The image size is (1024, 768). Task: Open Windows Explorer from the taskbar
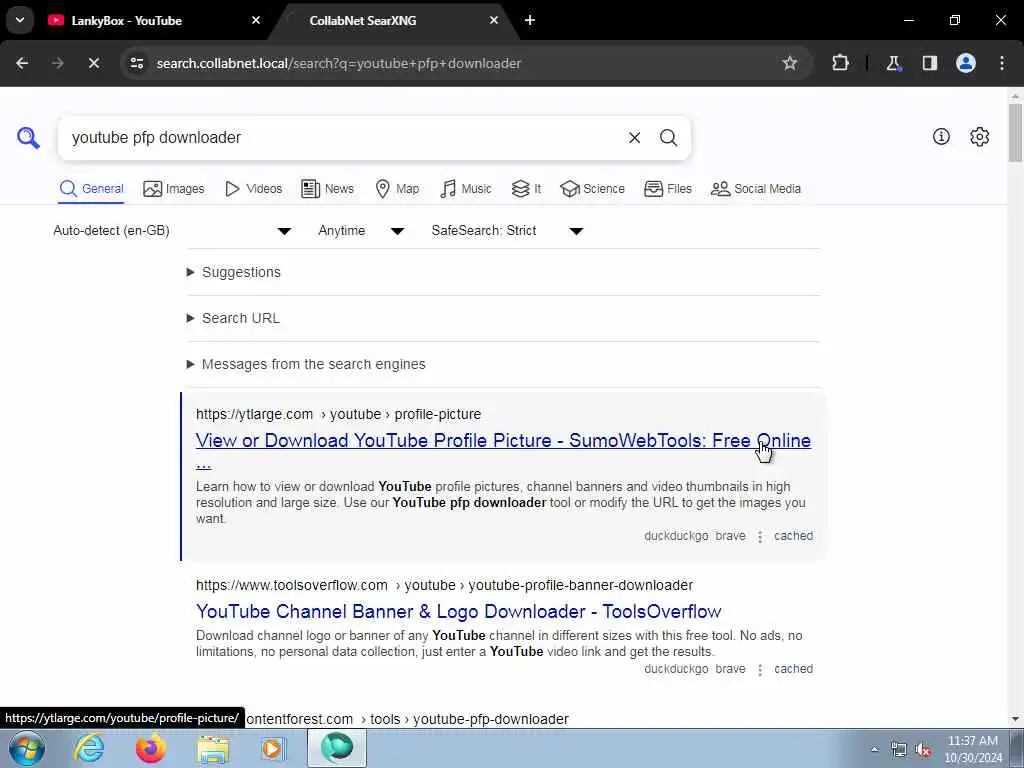213,748
